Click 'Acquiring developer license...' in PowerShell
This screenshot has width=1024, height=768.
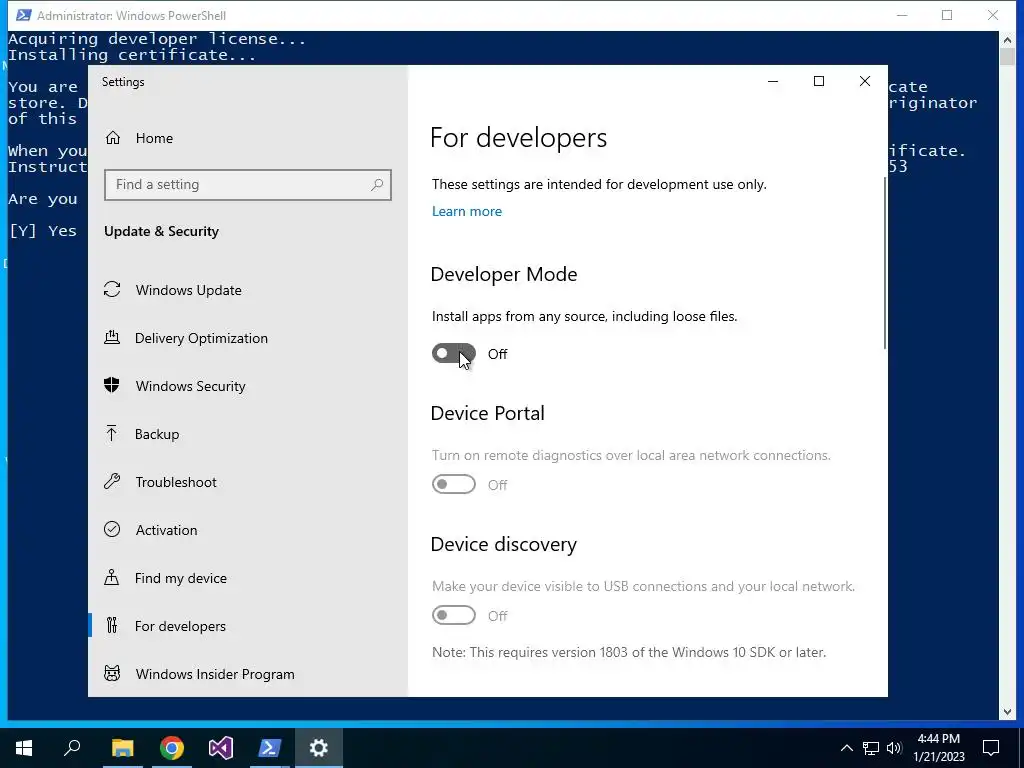(x=157, y=39)
